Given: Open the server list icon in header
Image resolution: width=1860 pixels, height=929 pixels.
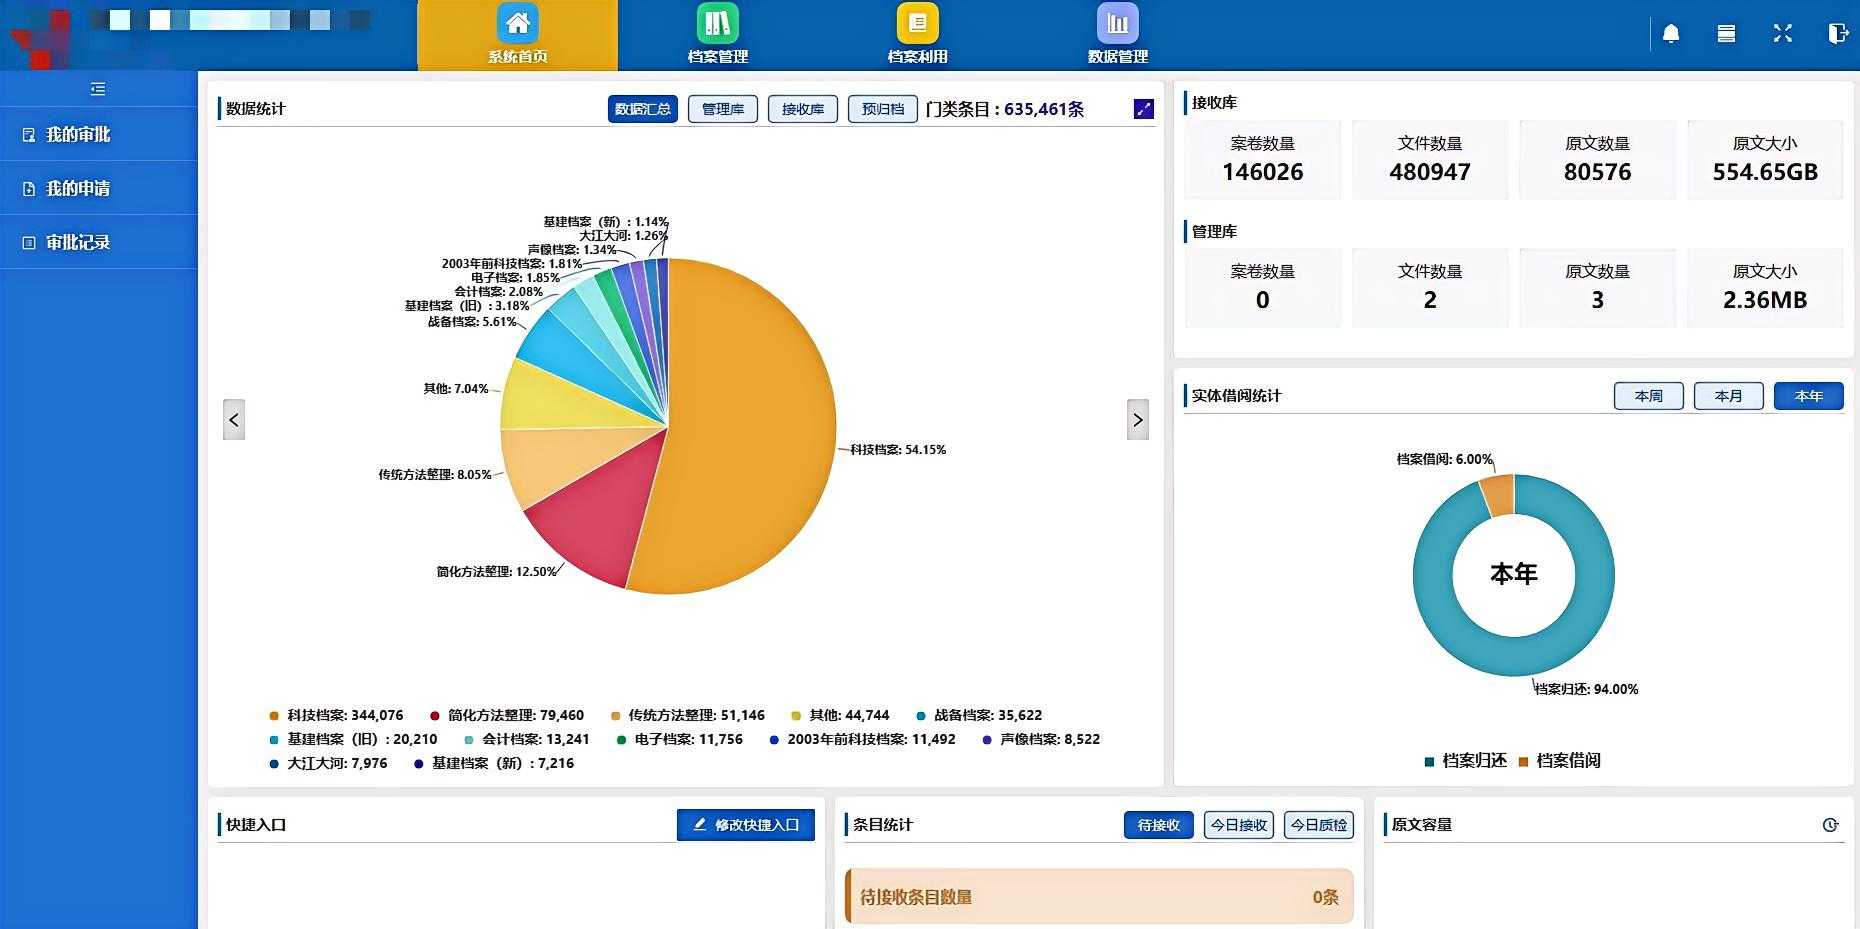Looking at the screenshot, I should click(1726, 34).
